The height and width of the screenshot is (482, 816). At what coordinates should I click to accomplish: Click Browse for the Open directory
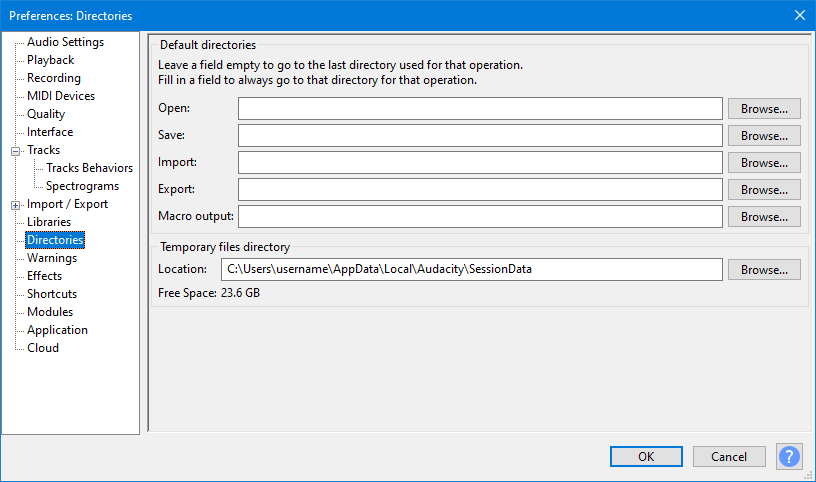click(x=764, y=109)
